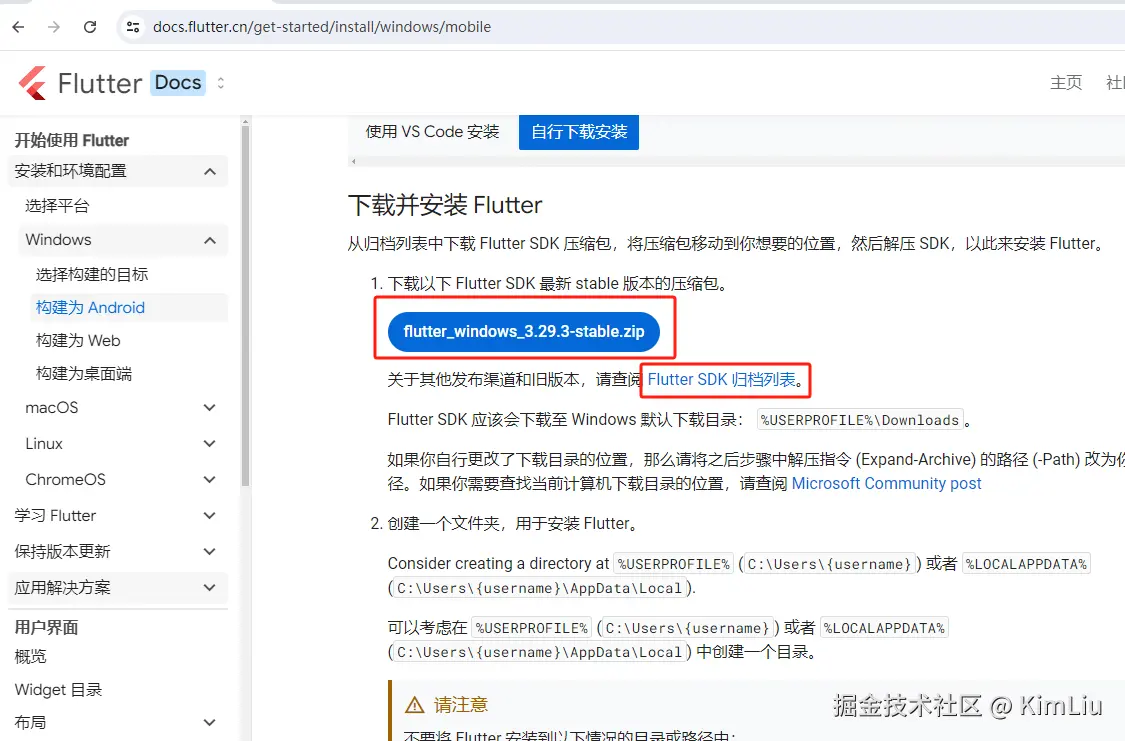
Task: Select 构建为 Web sidebar item
Action: click(x=78, y=340)
